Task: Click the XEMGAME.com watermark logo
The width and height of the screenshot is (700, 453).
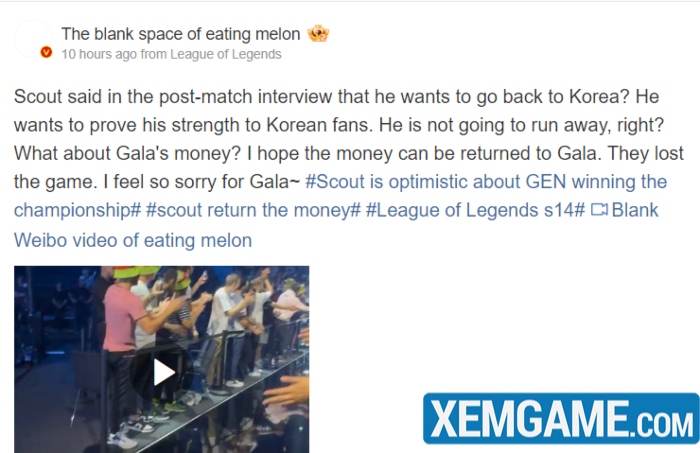Action: tap(561, 418)
